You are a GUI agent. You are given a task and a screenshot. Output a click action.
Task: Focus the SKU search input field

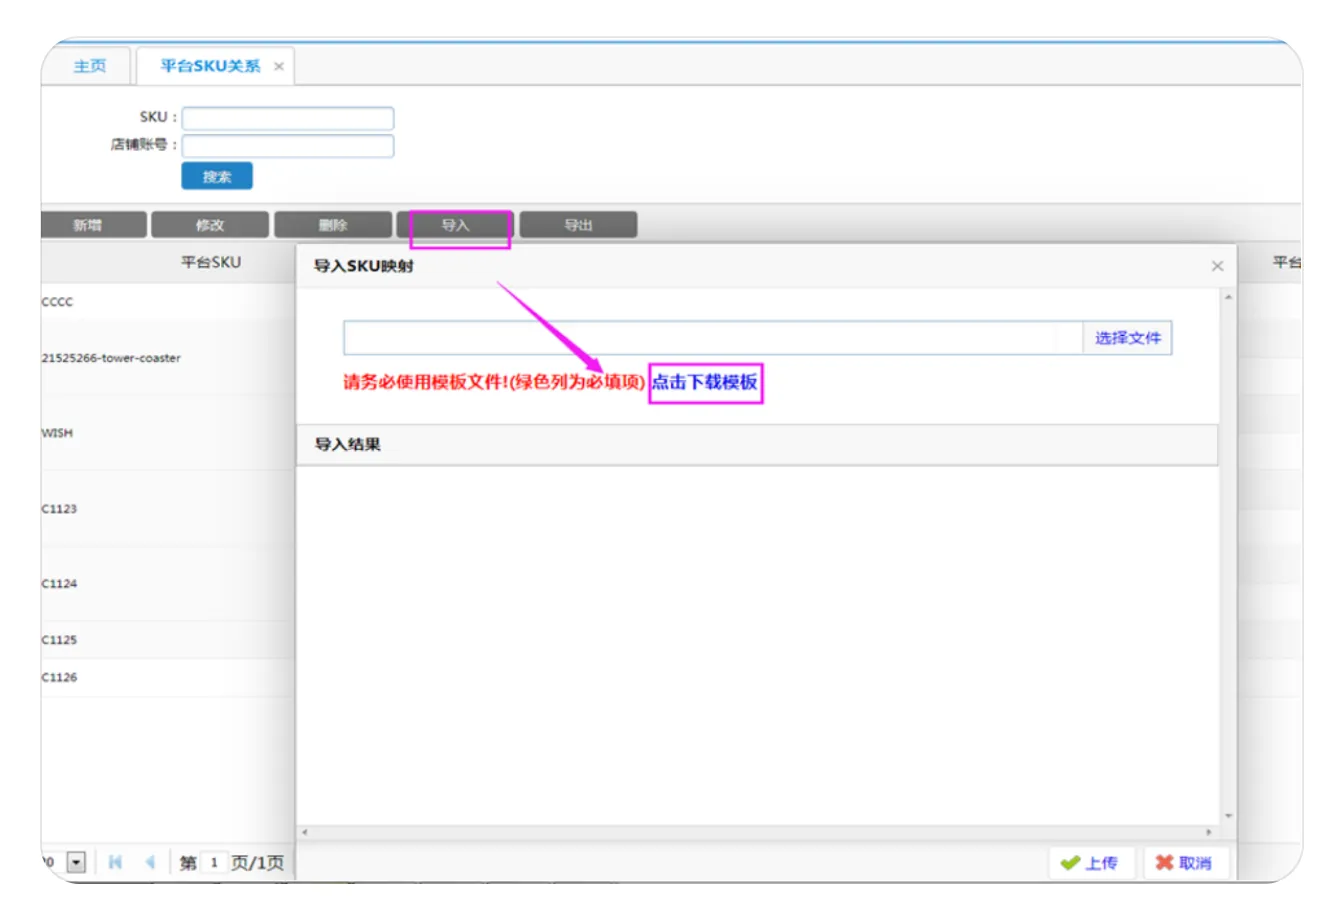pyautogui.click(x=288, y=118)
